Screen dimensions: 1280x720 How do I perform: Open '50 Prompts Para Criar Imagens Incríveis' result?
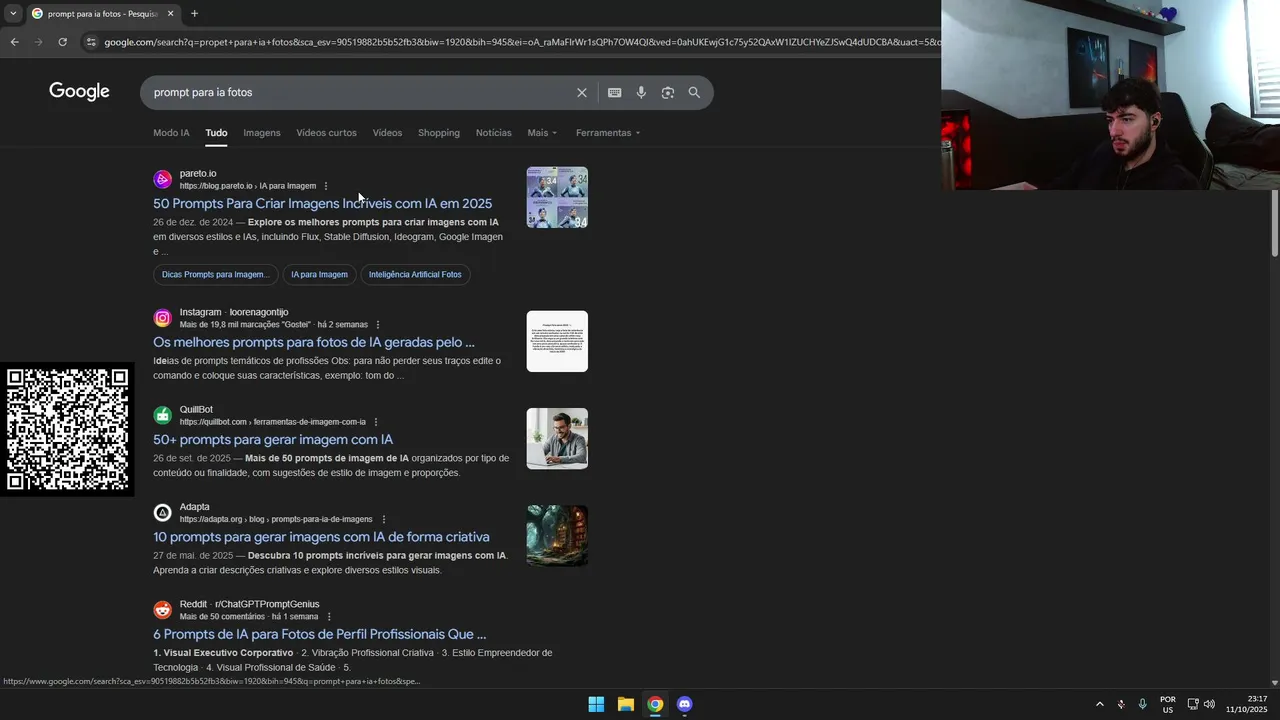point(322,204)
